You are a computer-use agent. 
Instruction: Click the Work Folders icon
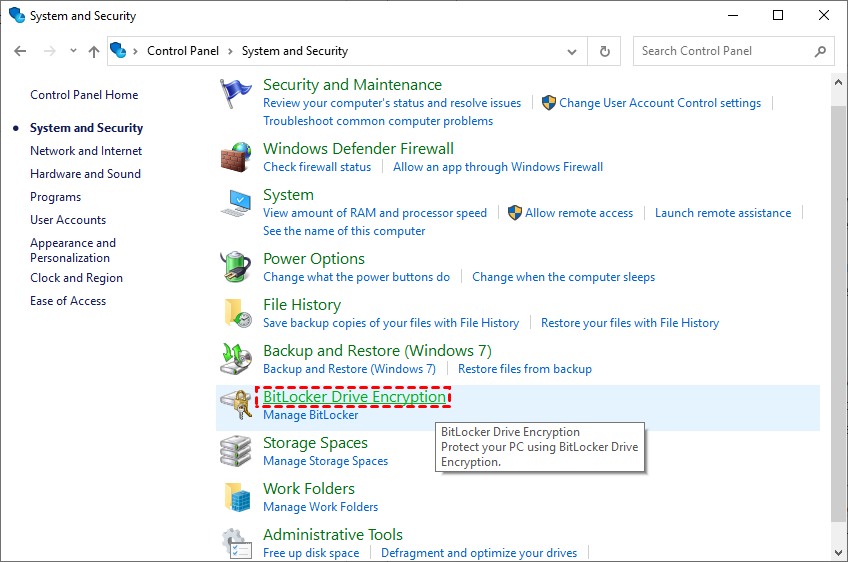[236, 497]
